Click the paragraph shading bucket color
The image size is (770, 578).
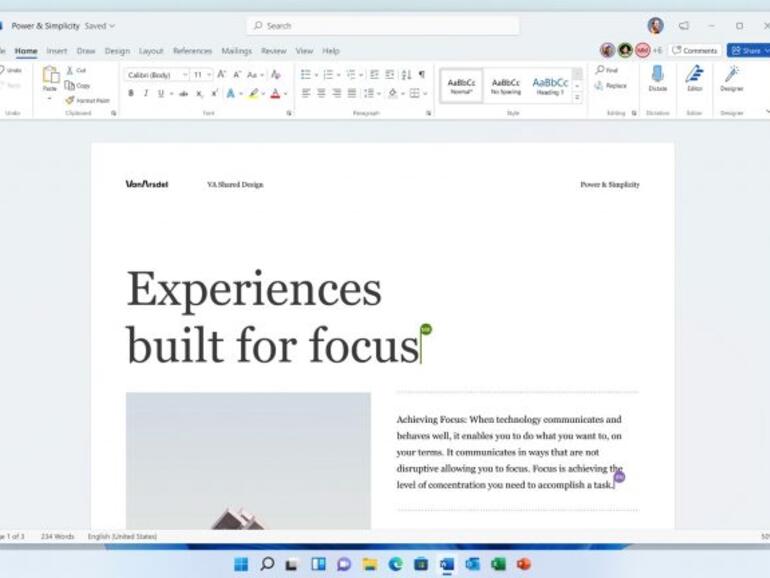coord(392,93)
